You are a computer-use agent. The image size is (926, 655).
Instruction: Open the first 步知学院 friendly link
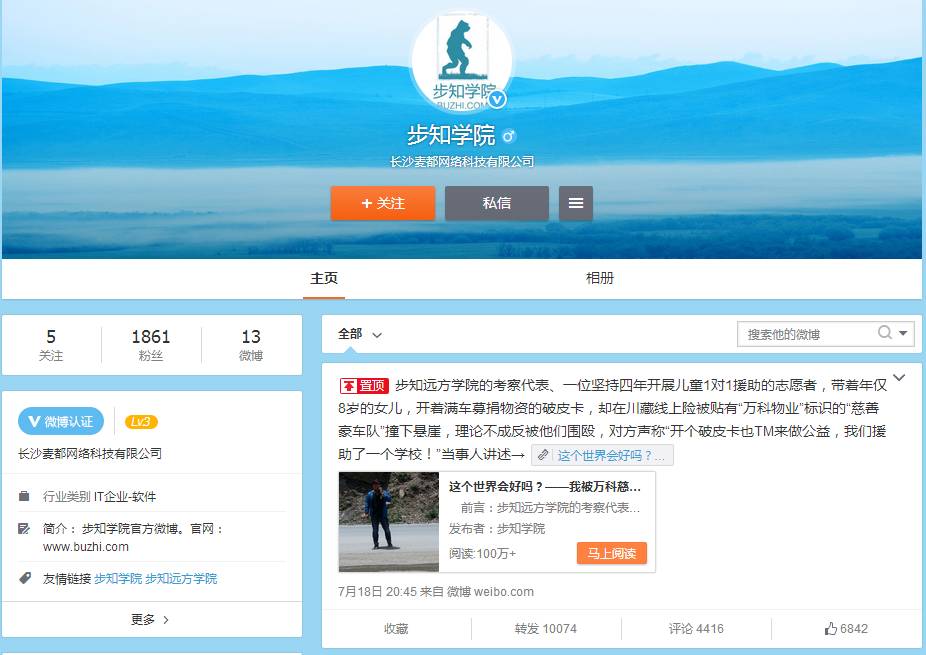(118, 579)
